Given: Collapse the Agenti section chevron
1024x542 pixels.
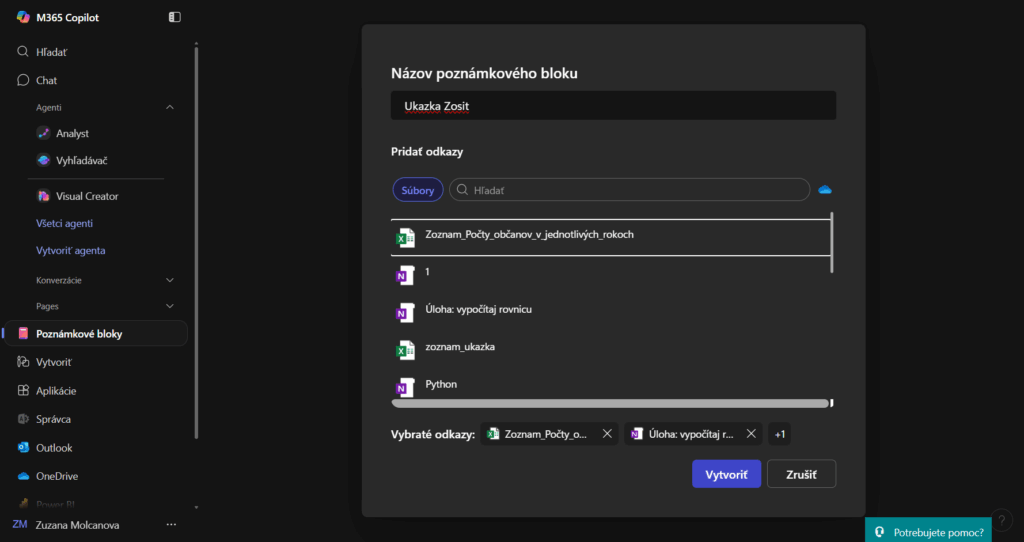Looking at the screenshot, I should coord(170,107).
